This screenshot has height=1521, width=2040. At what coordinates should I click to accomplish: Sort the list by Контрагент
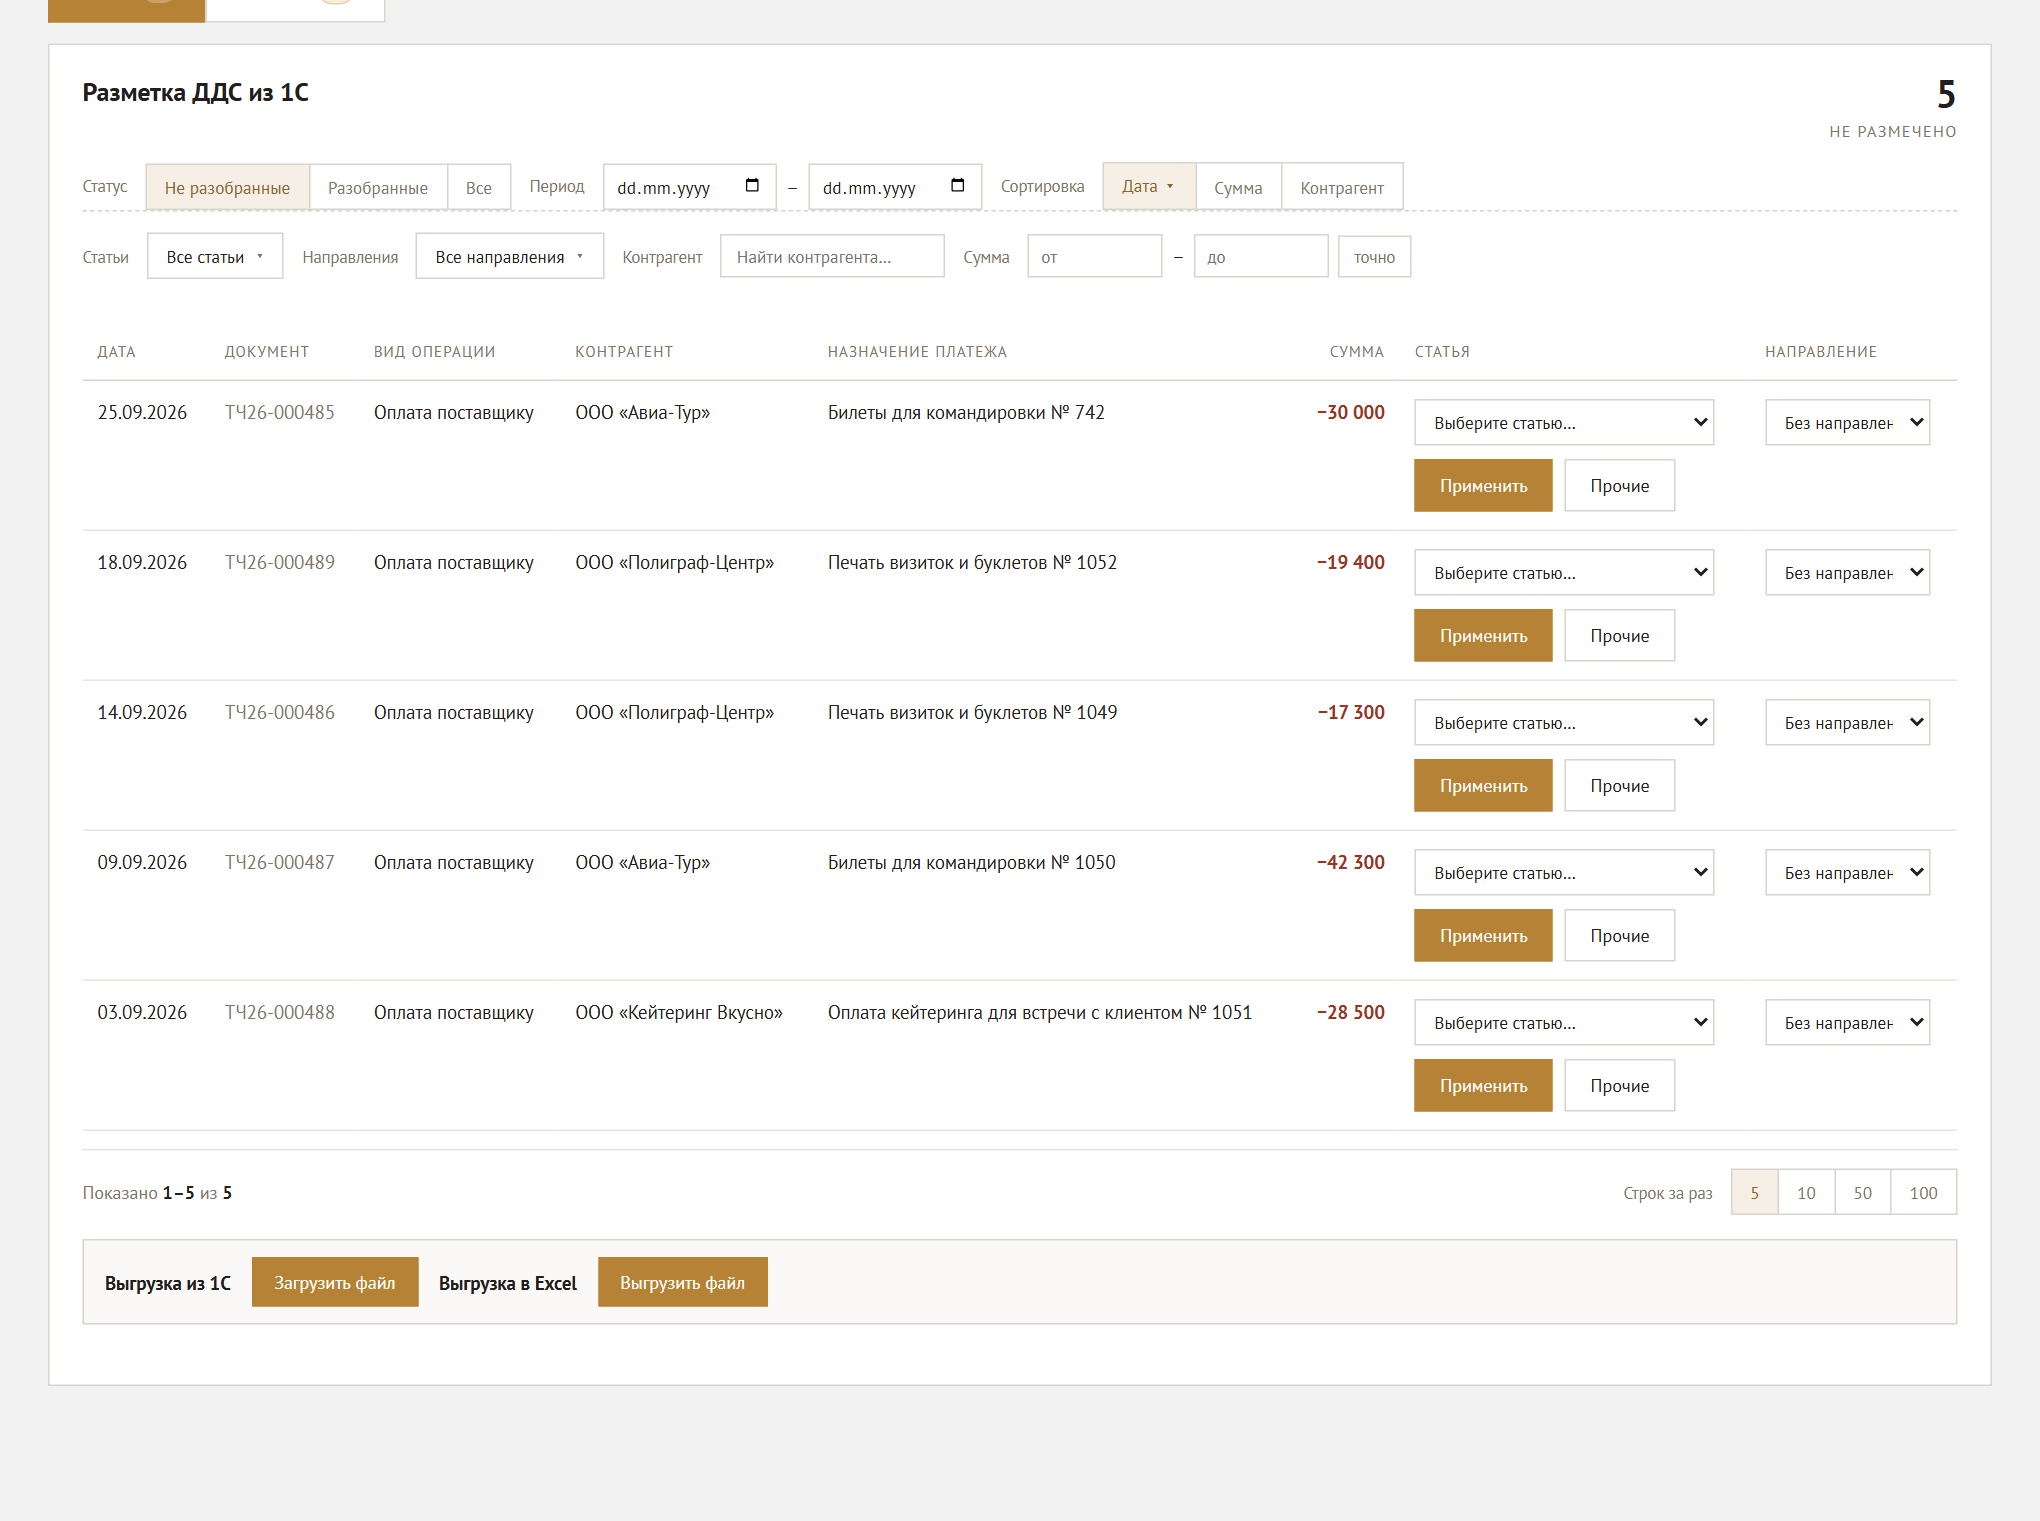(1342, 187)
